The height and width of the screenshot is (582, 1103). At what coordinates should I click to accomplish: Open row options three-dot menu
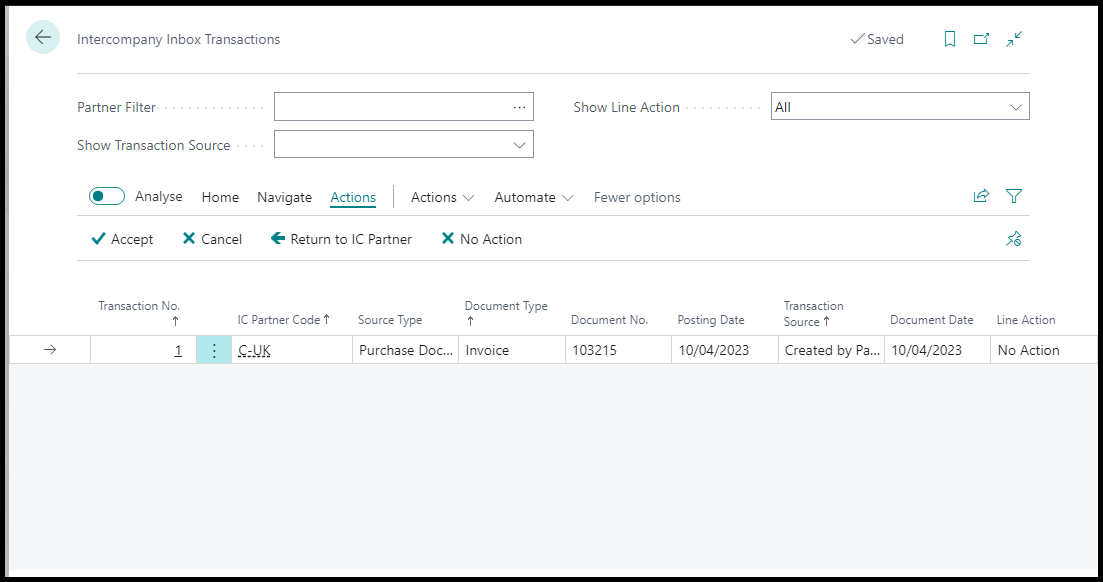coord(214,350)
